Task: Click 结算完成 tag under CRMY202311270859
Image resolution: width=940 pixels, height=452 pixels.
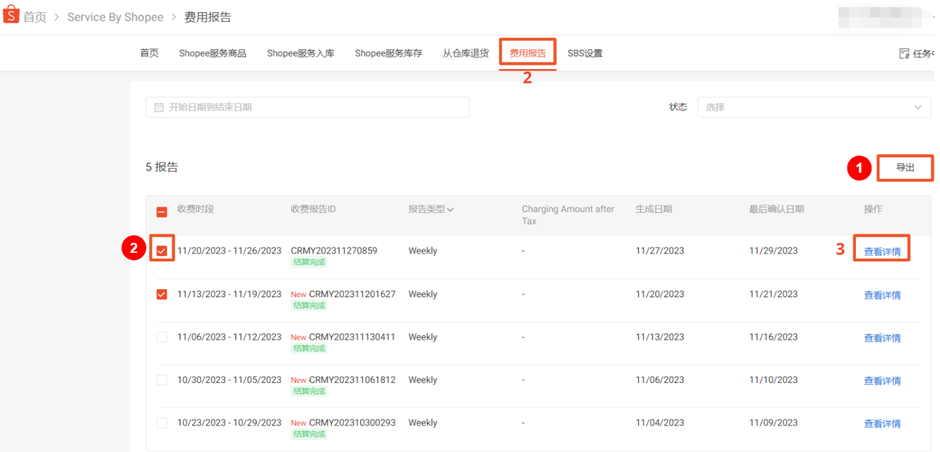Action: click(x=309, y=262)
